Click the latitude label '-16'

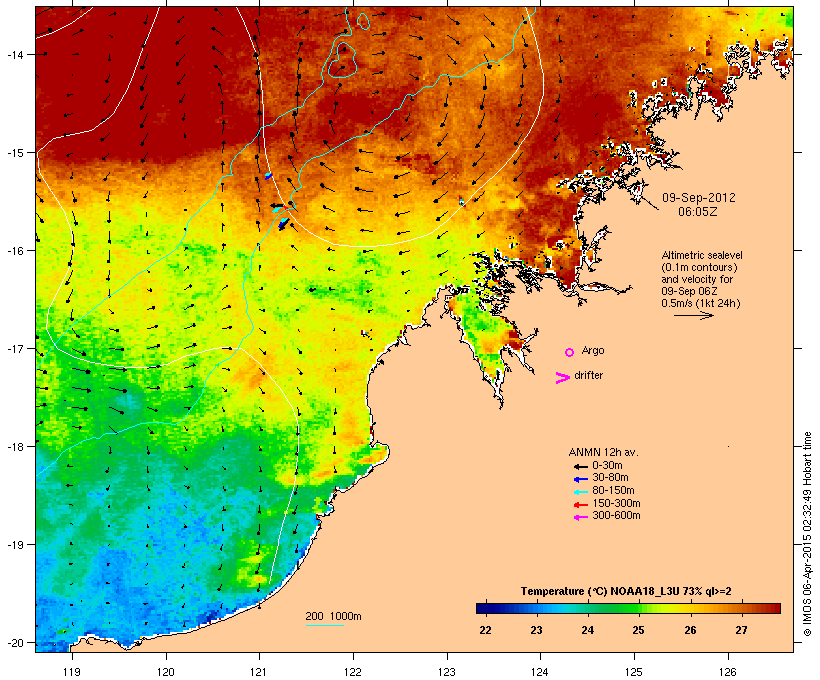[14, 251]
